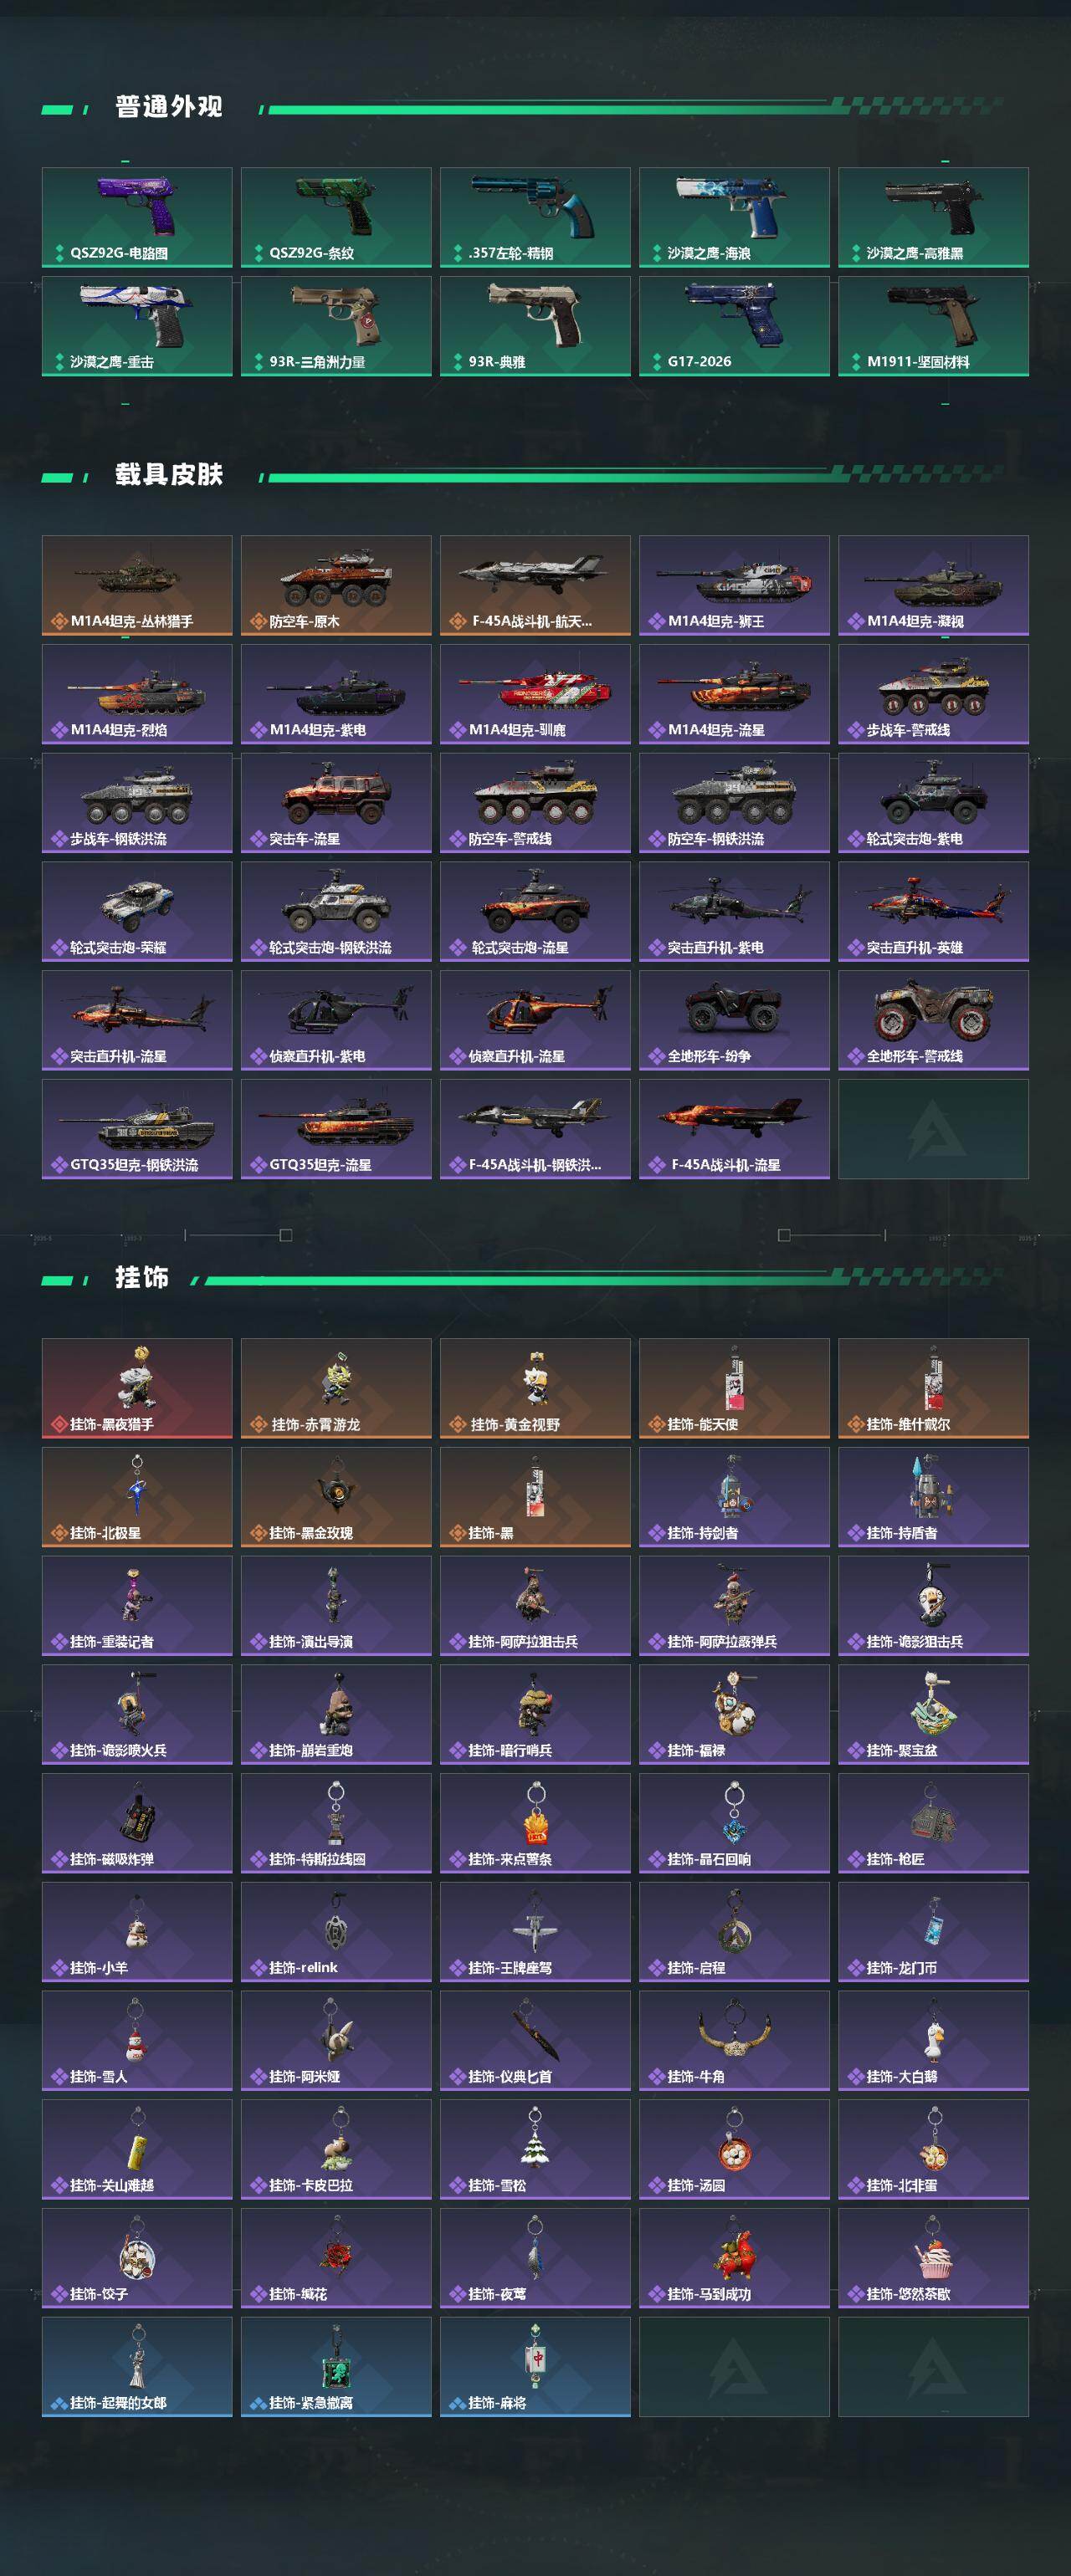Click the M1A4坦克-驯鹿 red tank skin

point(535,694)
